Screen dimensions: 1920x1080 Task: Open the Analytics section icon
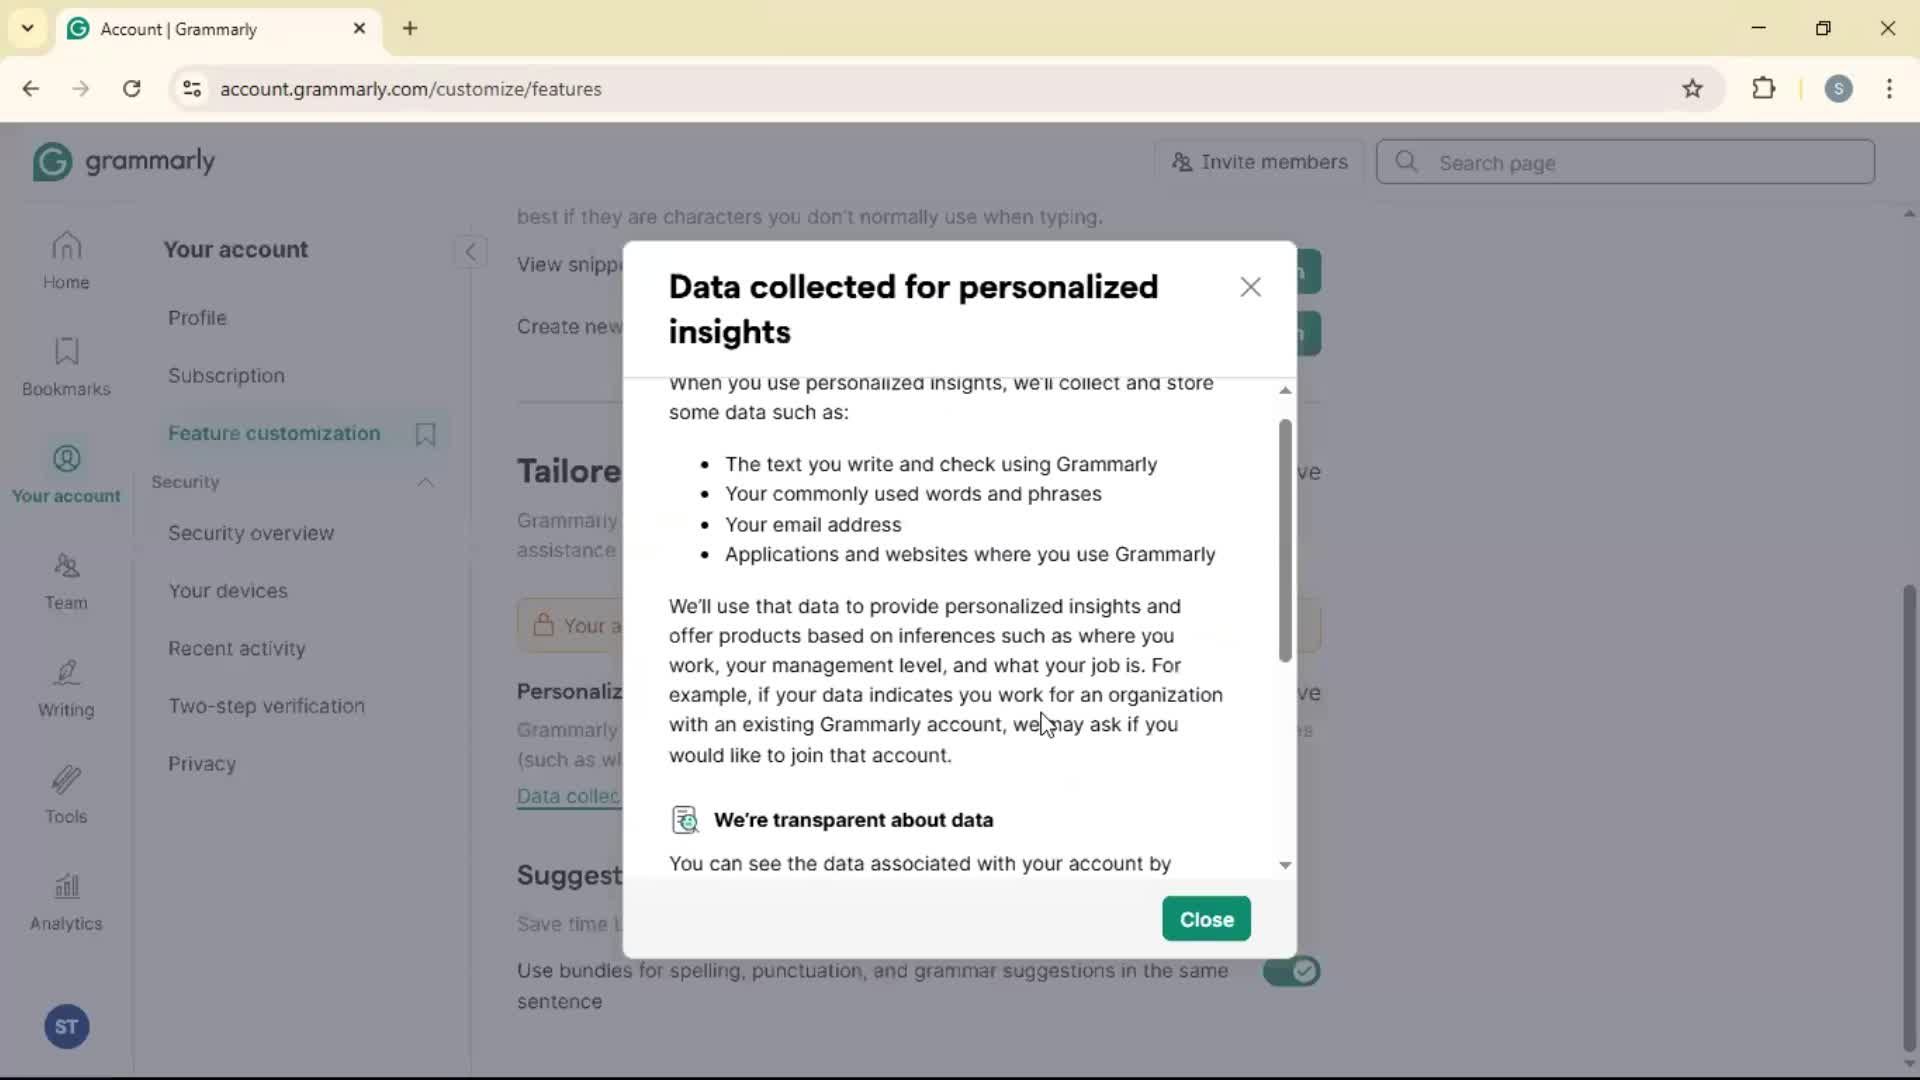pyautogui.click(x=66, y=902)
